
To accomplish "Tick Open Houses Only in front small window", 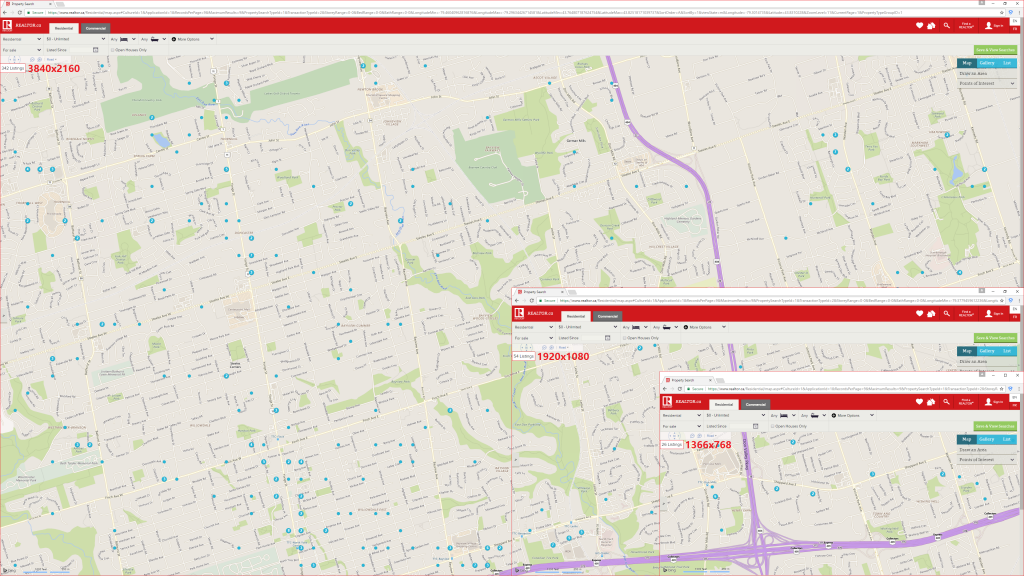I will click(773, 426).
